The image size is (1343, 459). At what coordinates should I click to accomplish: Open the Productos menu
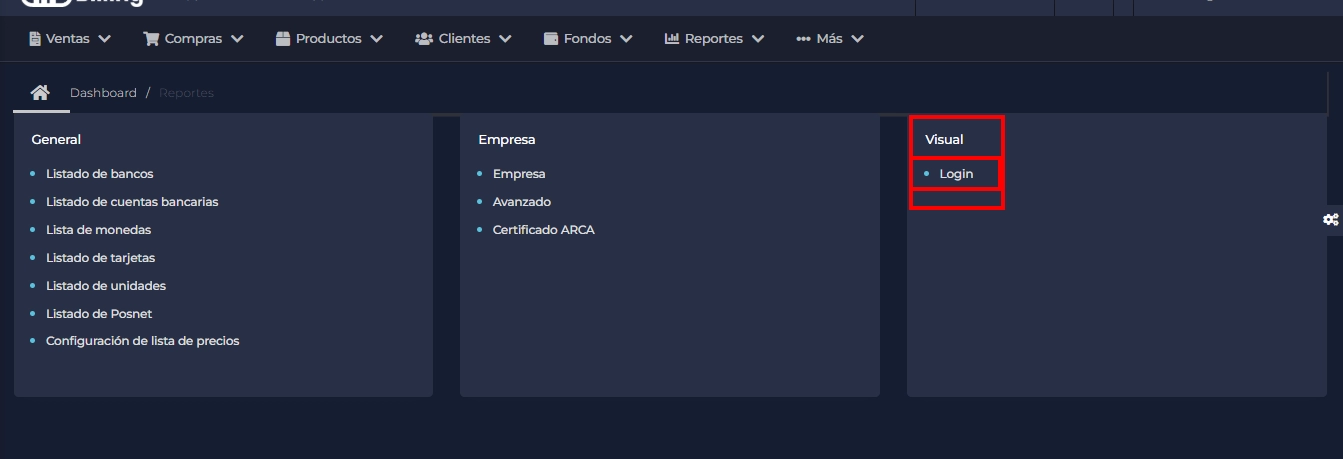[x=329, y=39]
